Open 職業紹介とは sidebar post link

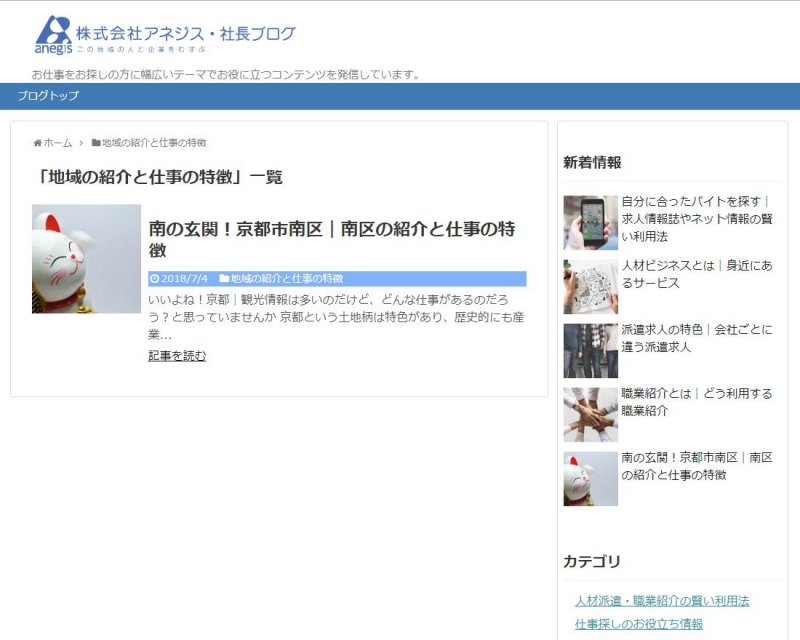coord(696,402)
